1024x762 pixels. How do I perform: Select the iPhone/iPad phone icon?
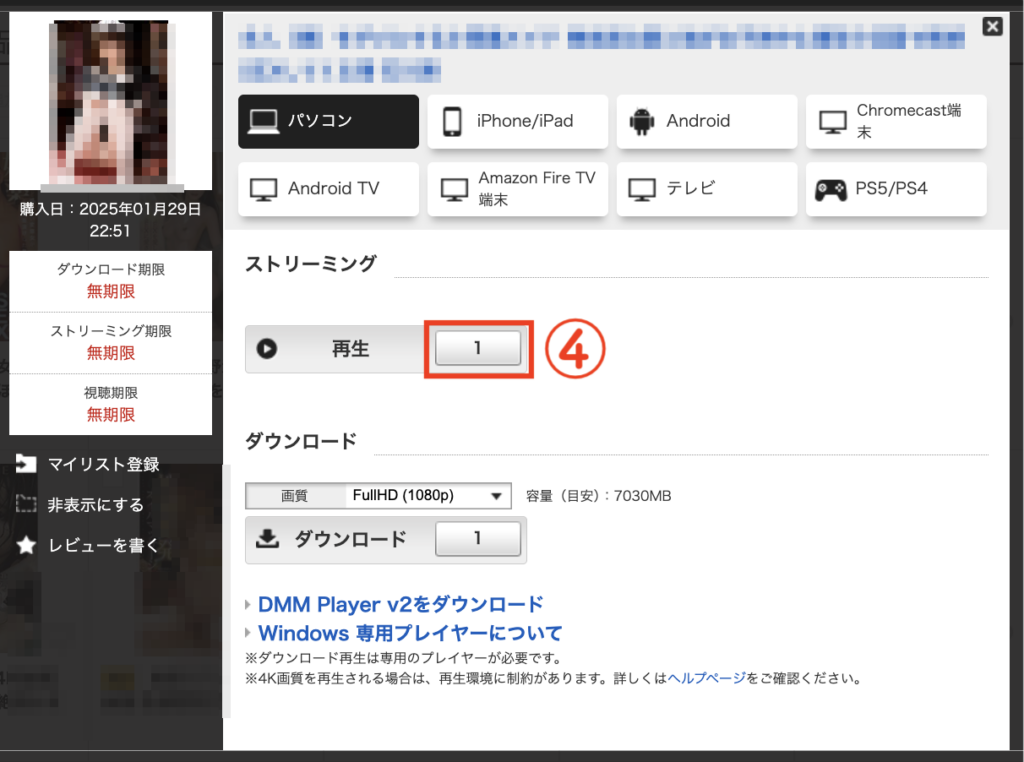click(x=452, y=122)
